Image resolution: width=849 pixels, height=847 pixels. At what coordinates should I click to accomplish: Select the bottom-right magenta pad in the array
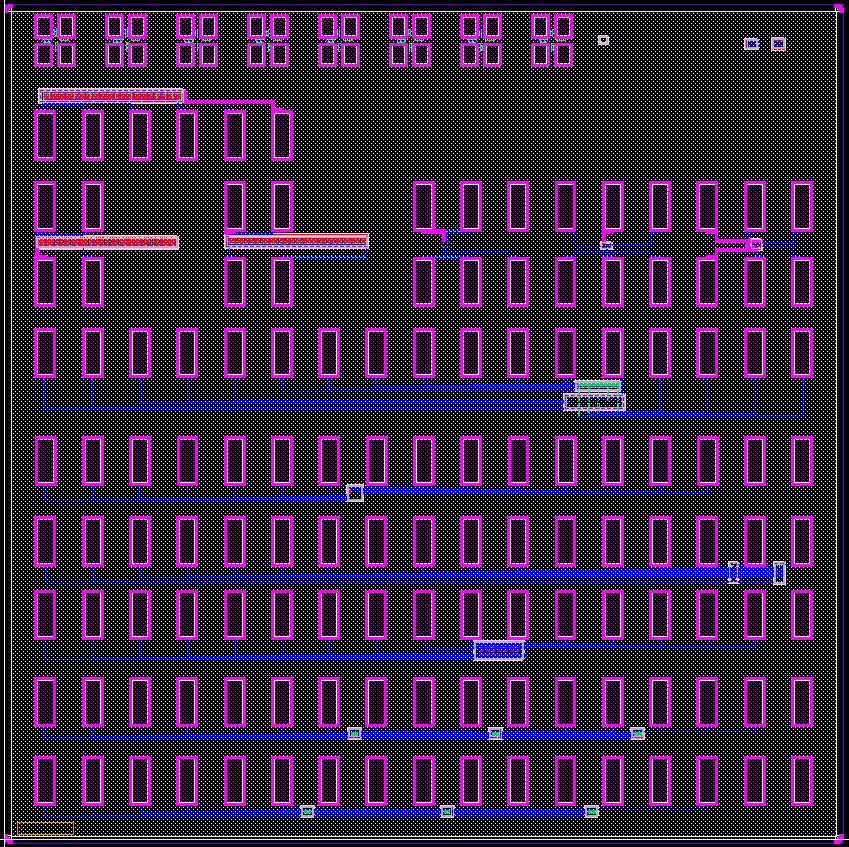point(802,780)
